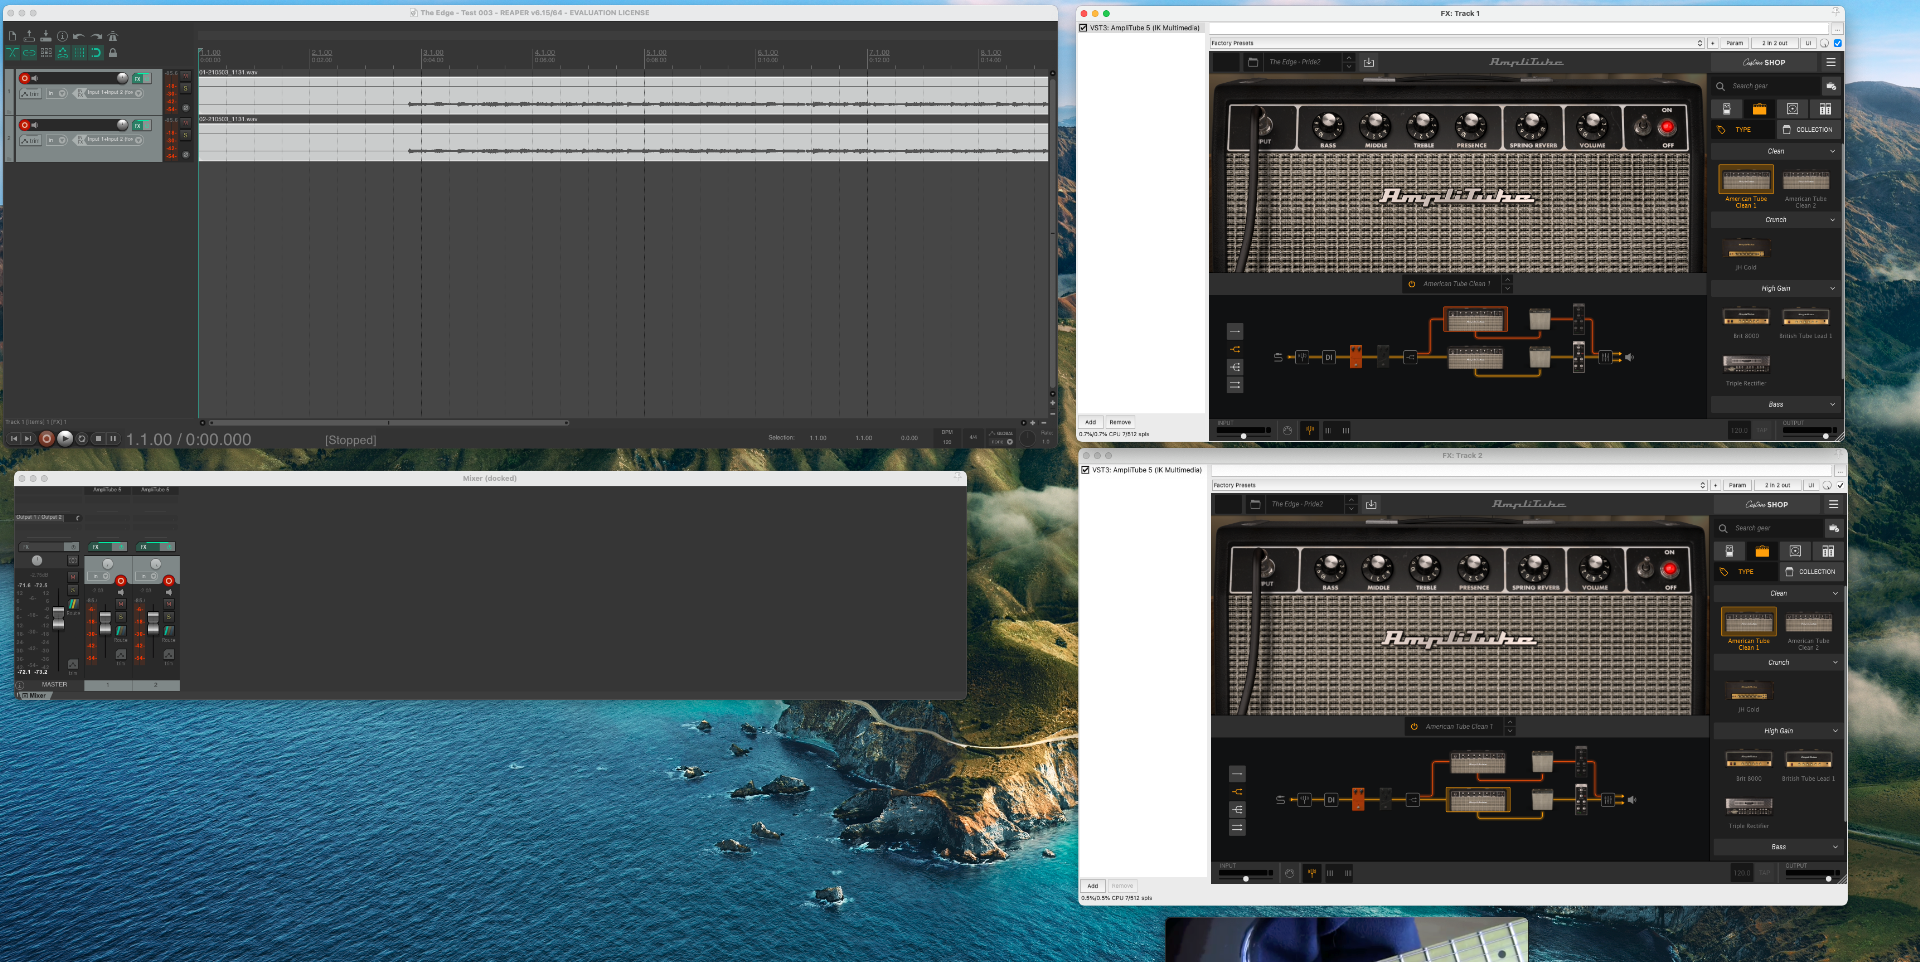Select the cabinet category icon in upper AmpliTube

1793,109
